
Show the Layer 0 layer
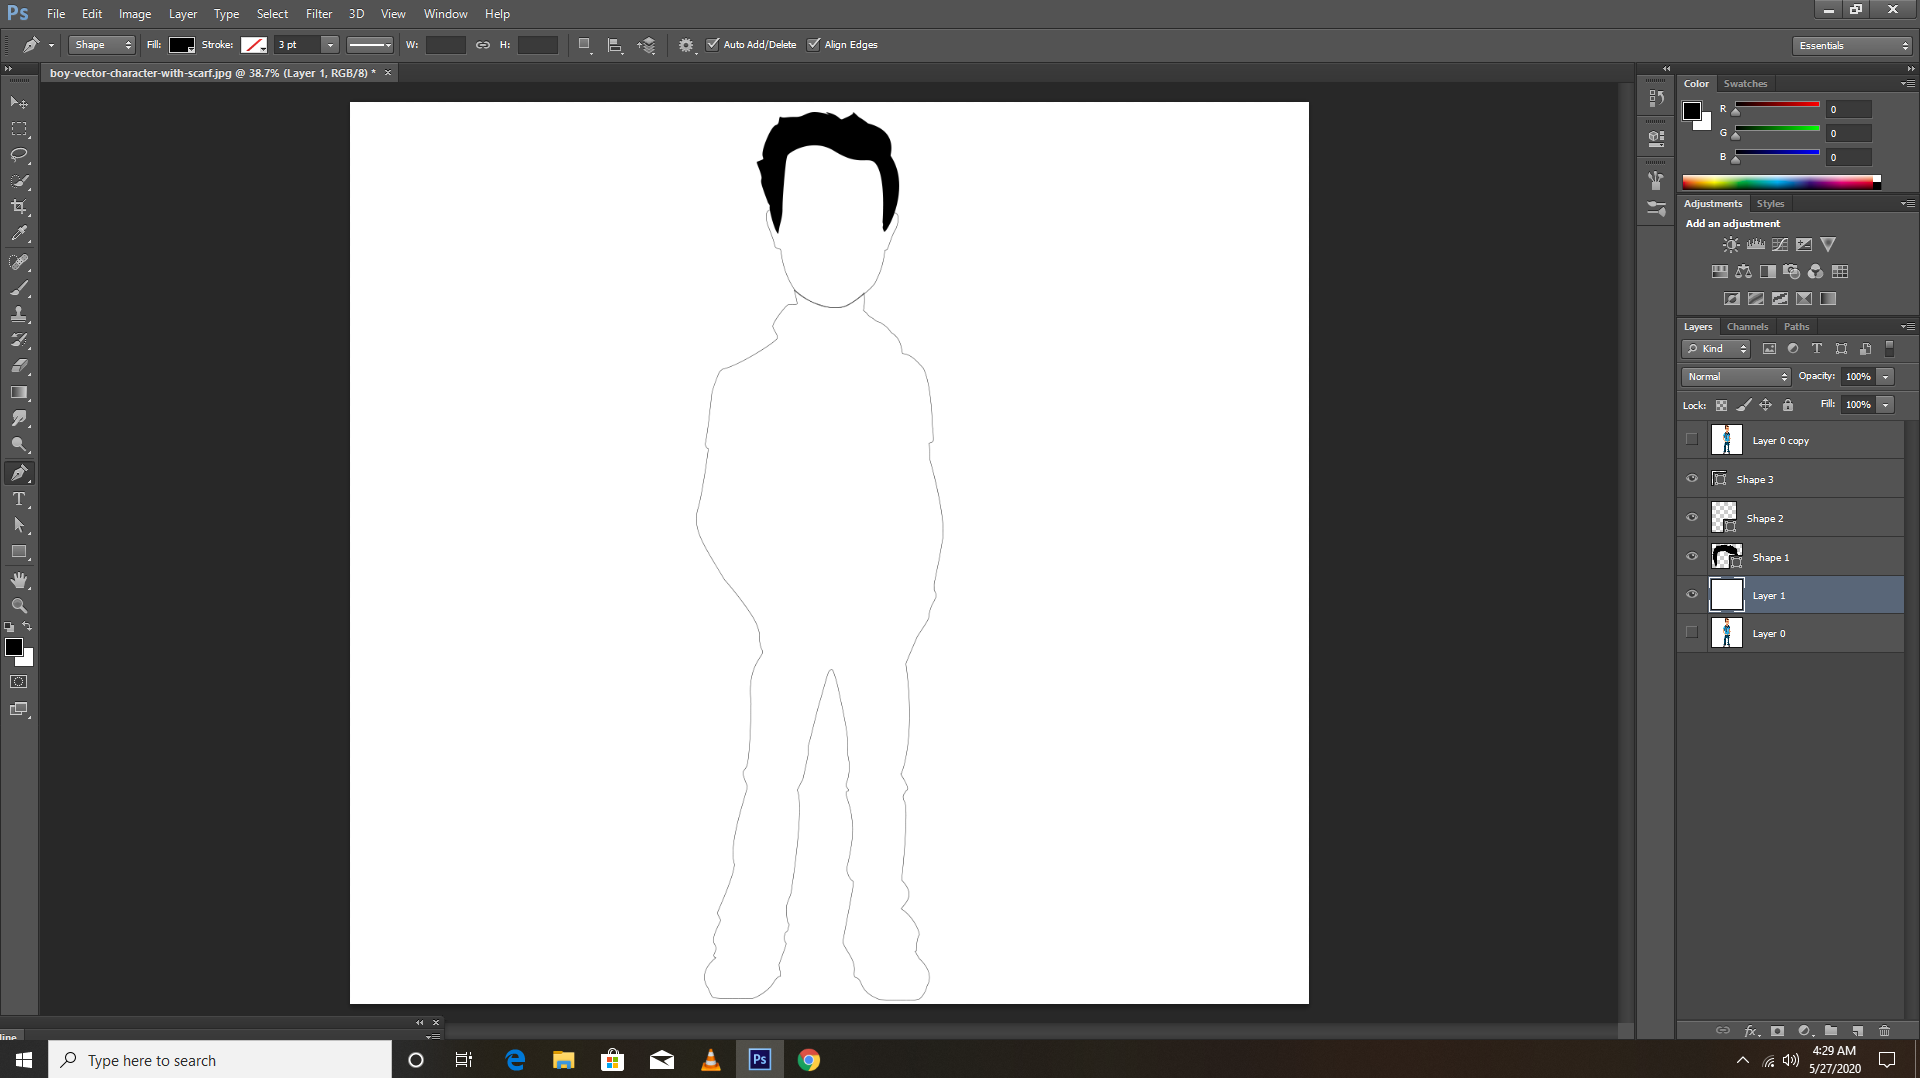click(1692, 632)
